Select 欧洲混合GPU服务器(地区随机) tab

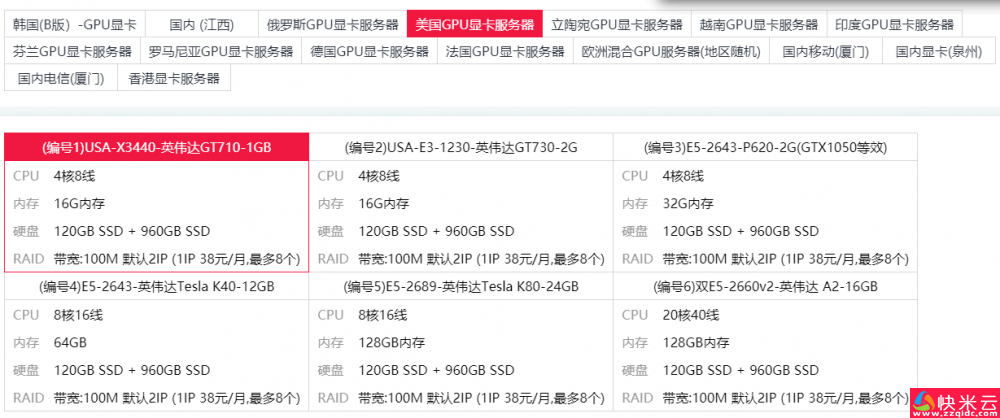click(672, 52)
